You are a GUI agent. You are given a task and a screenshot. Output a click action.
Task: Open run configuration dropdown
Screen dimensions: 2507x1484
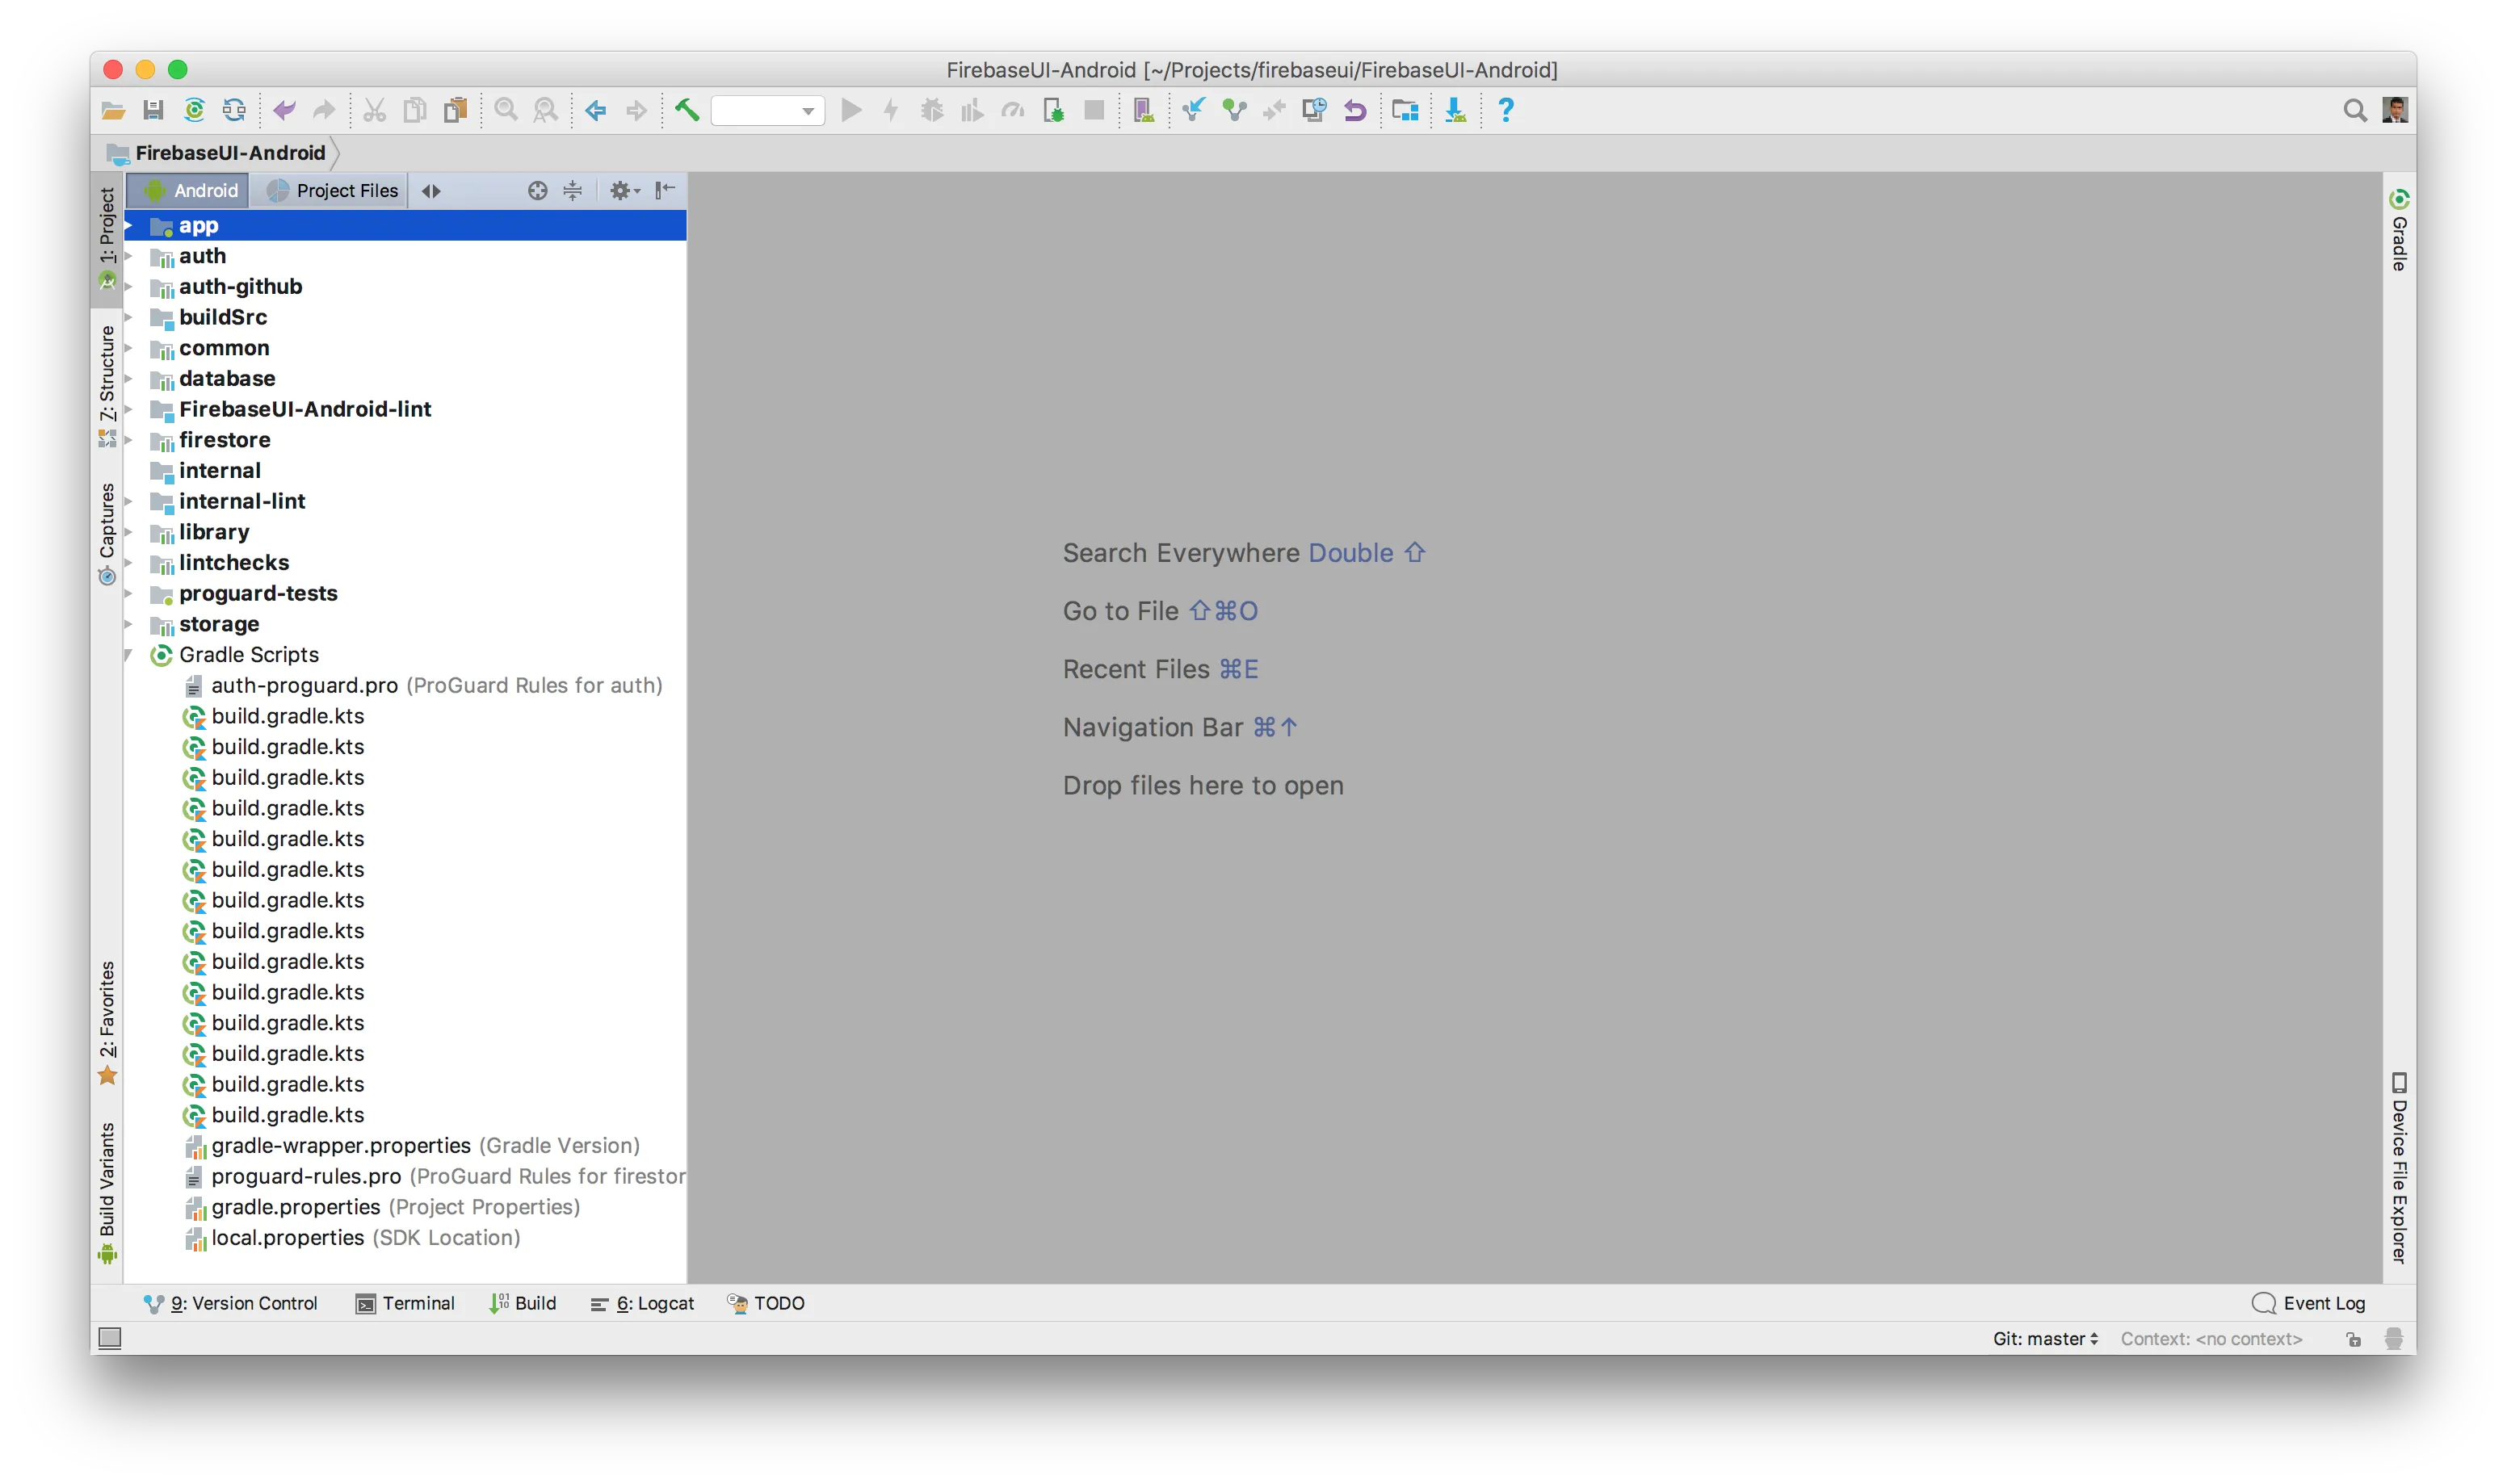(767, 110)
